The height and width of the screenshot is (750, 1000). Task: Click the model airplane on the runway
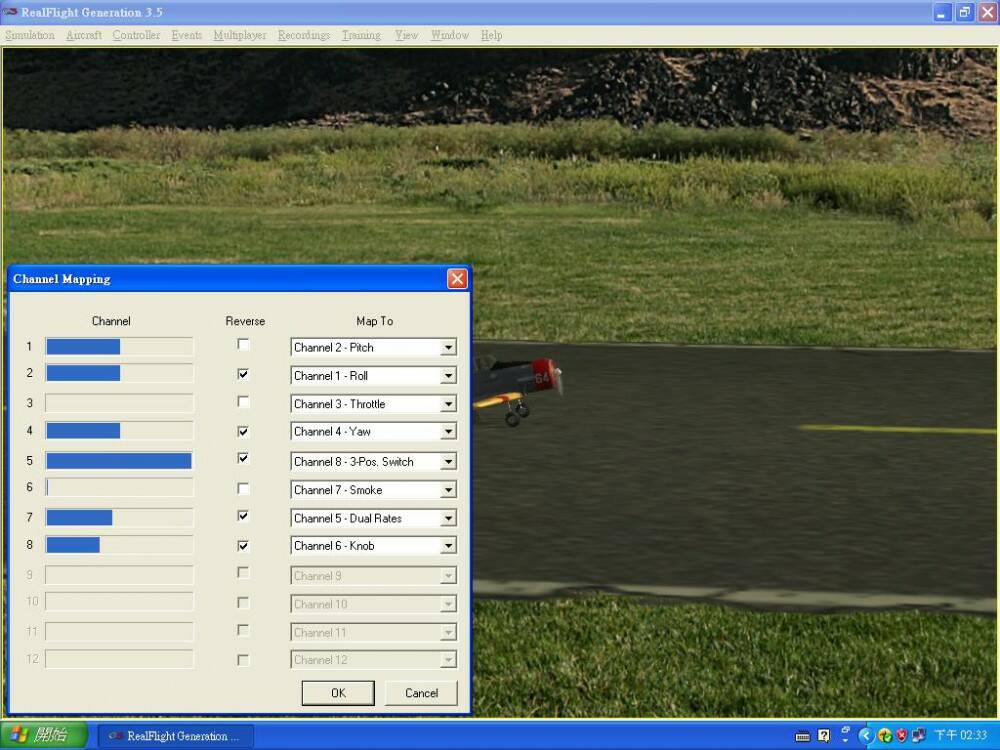point(518,388)
